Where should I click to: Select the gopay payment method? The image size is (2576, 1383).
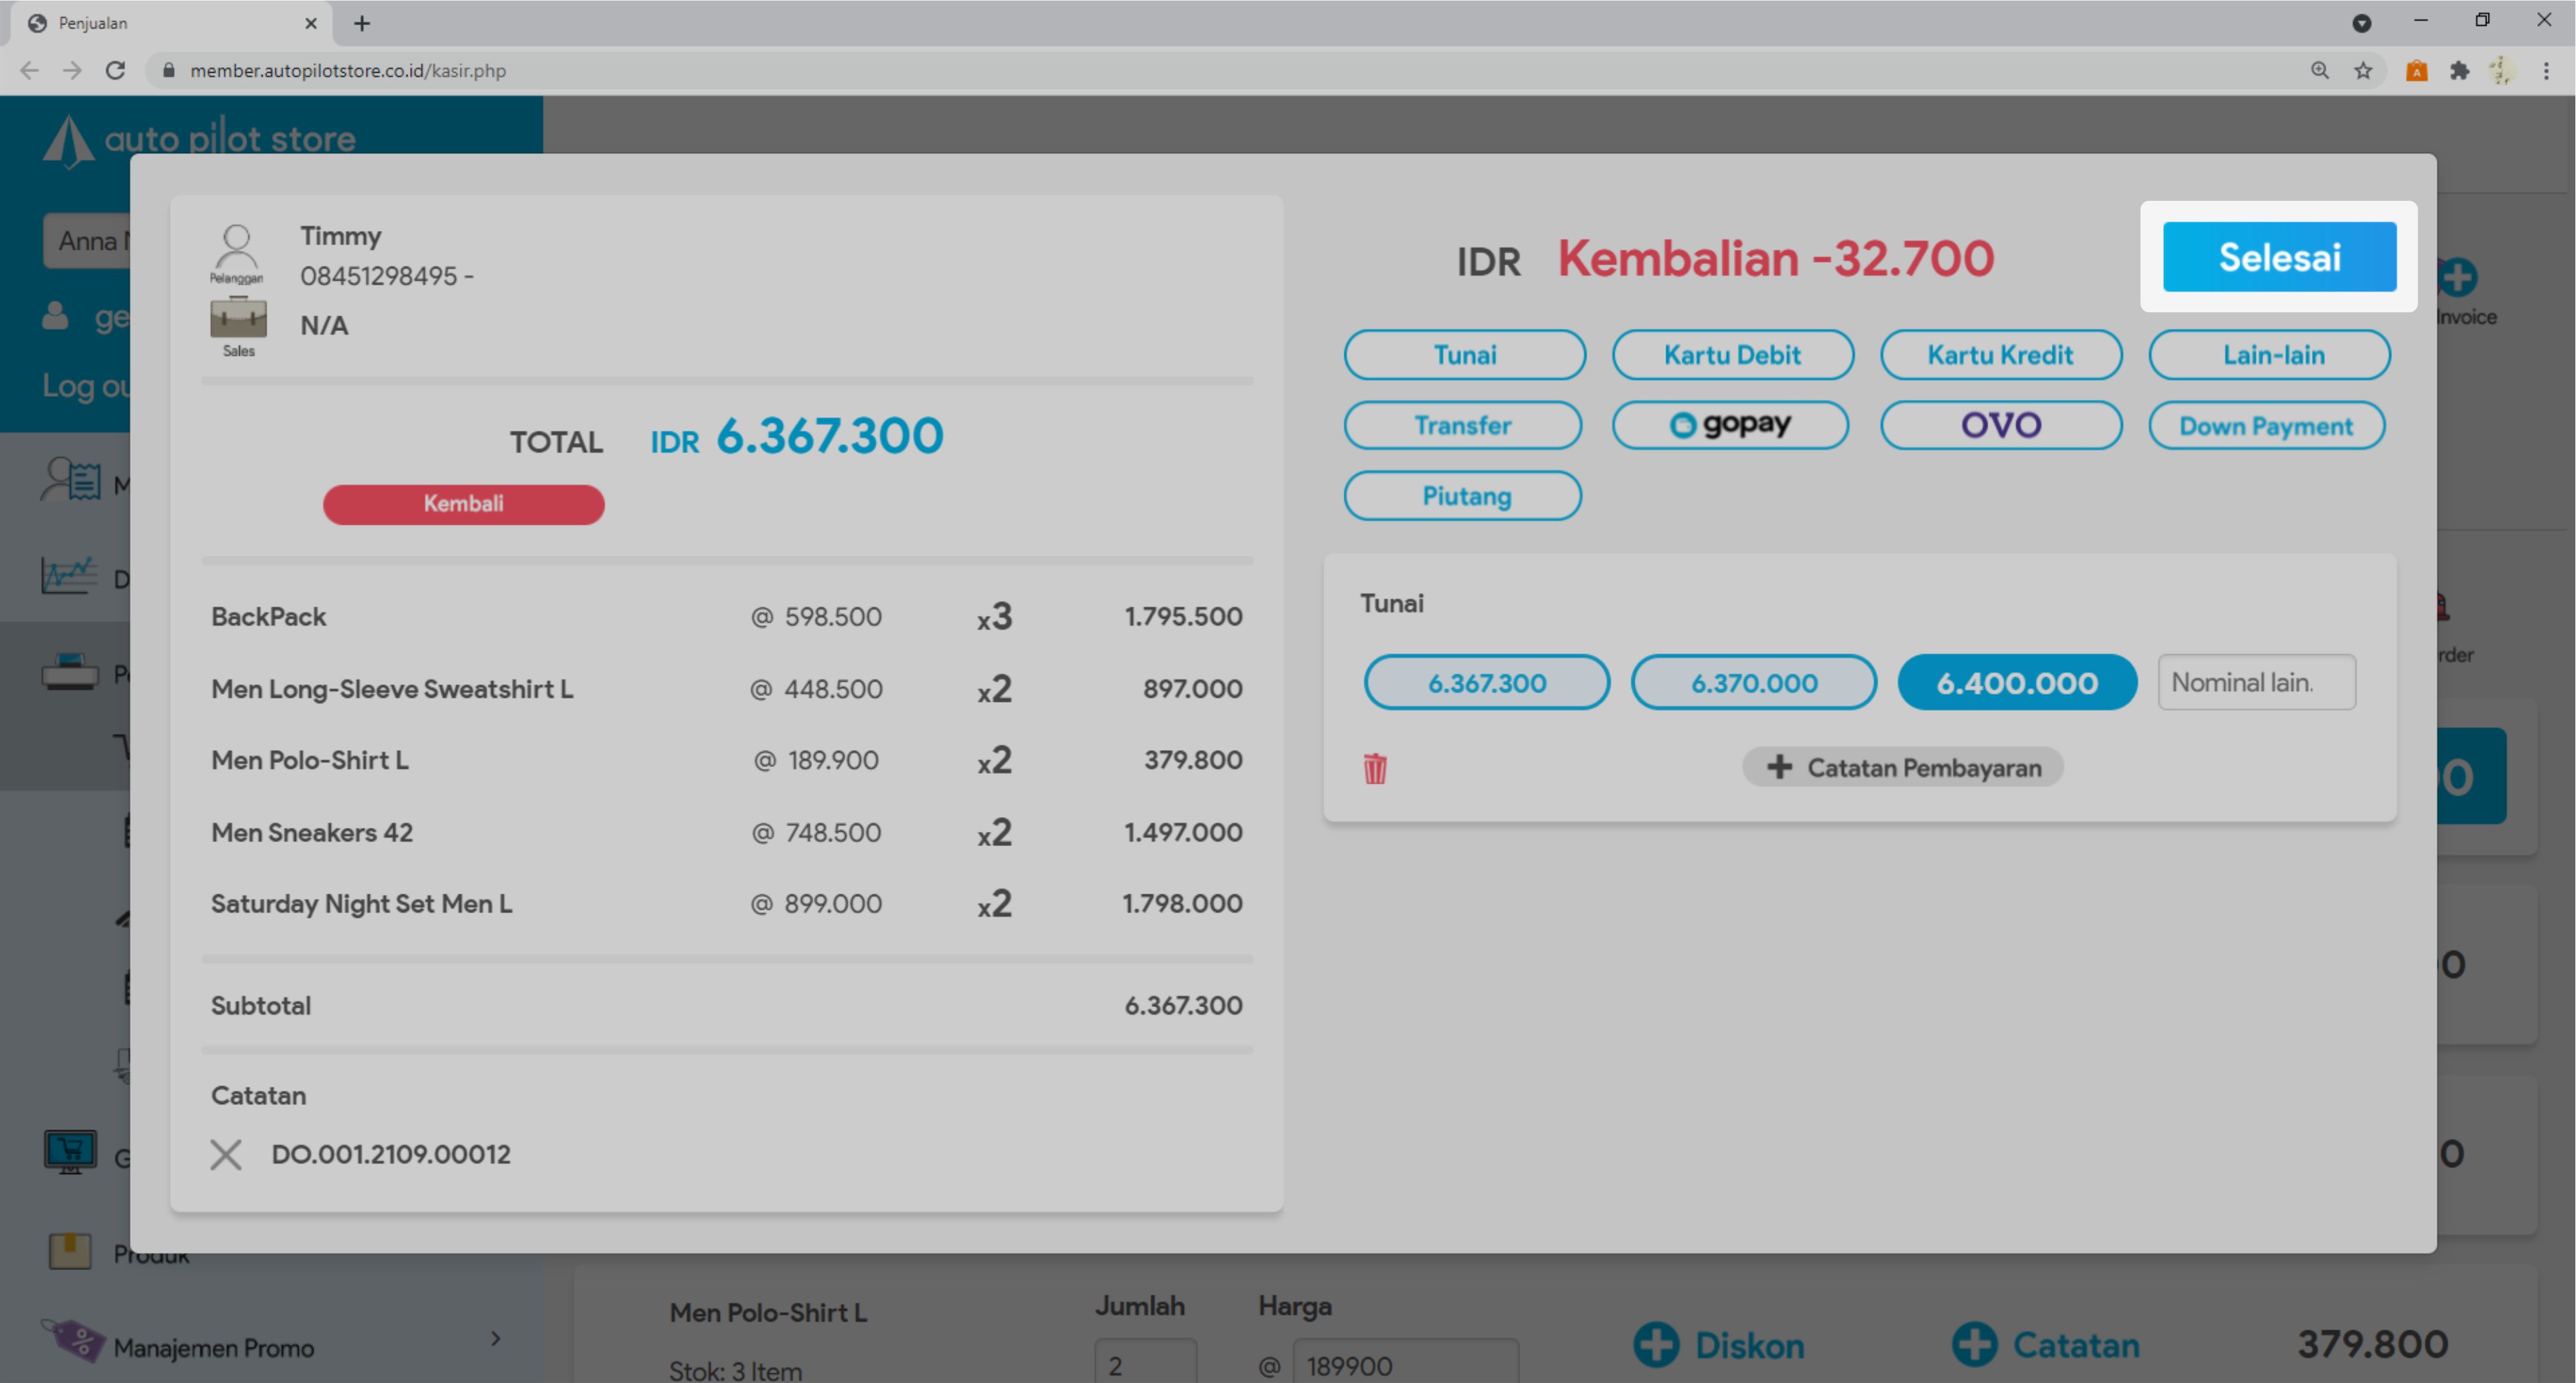pyautogui.click(x=1730, y=425)
